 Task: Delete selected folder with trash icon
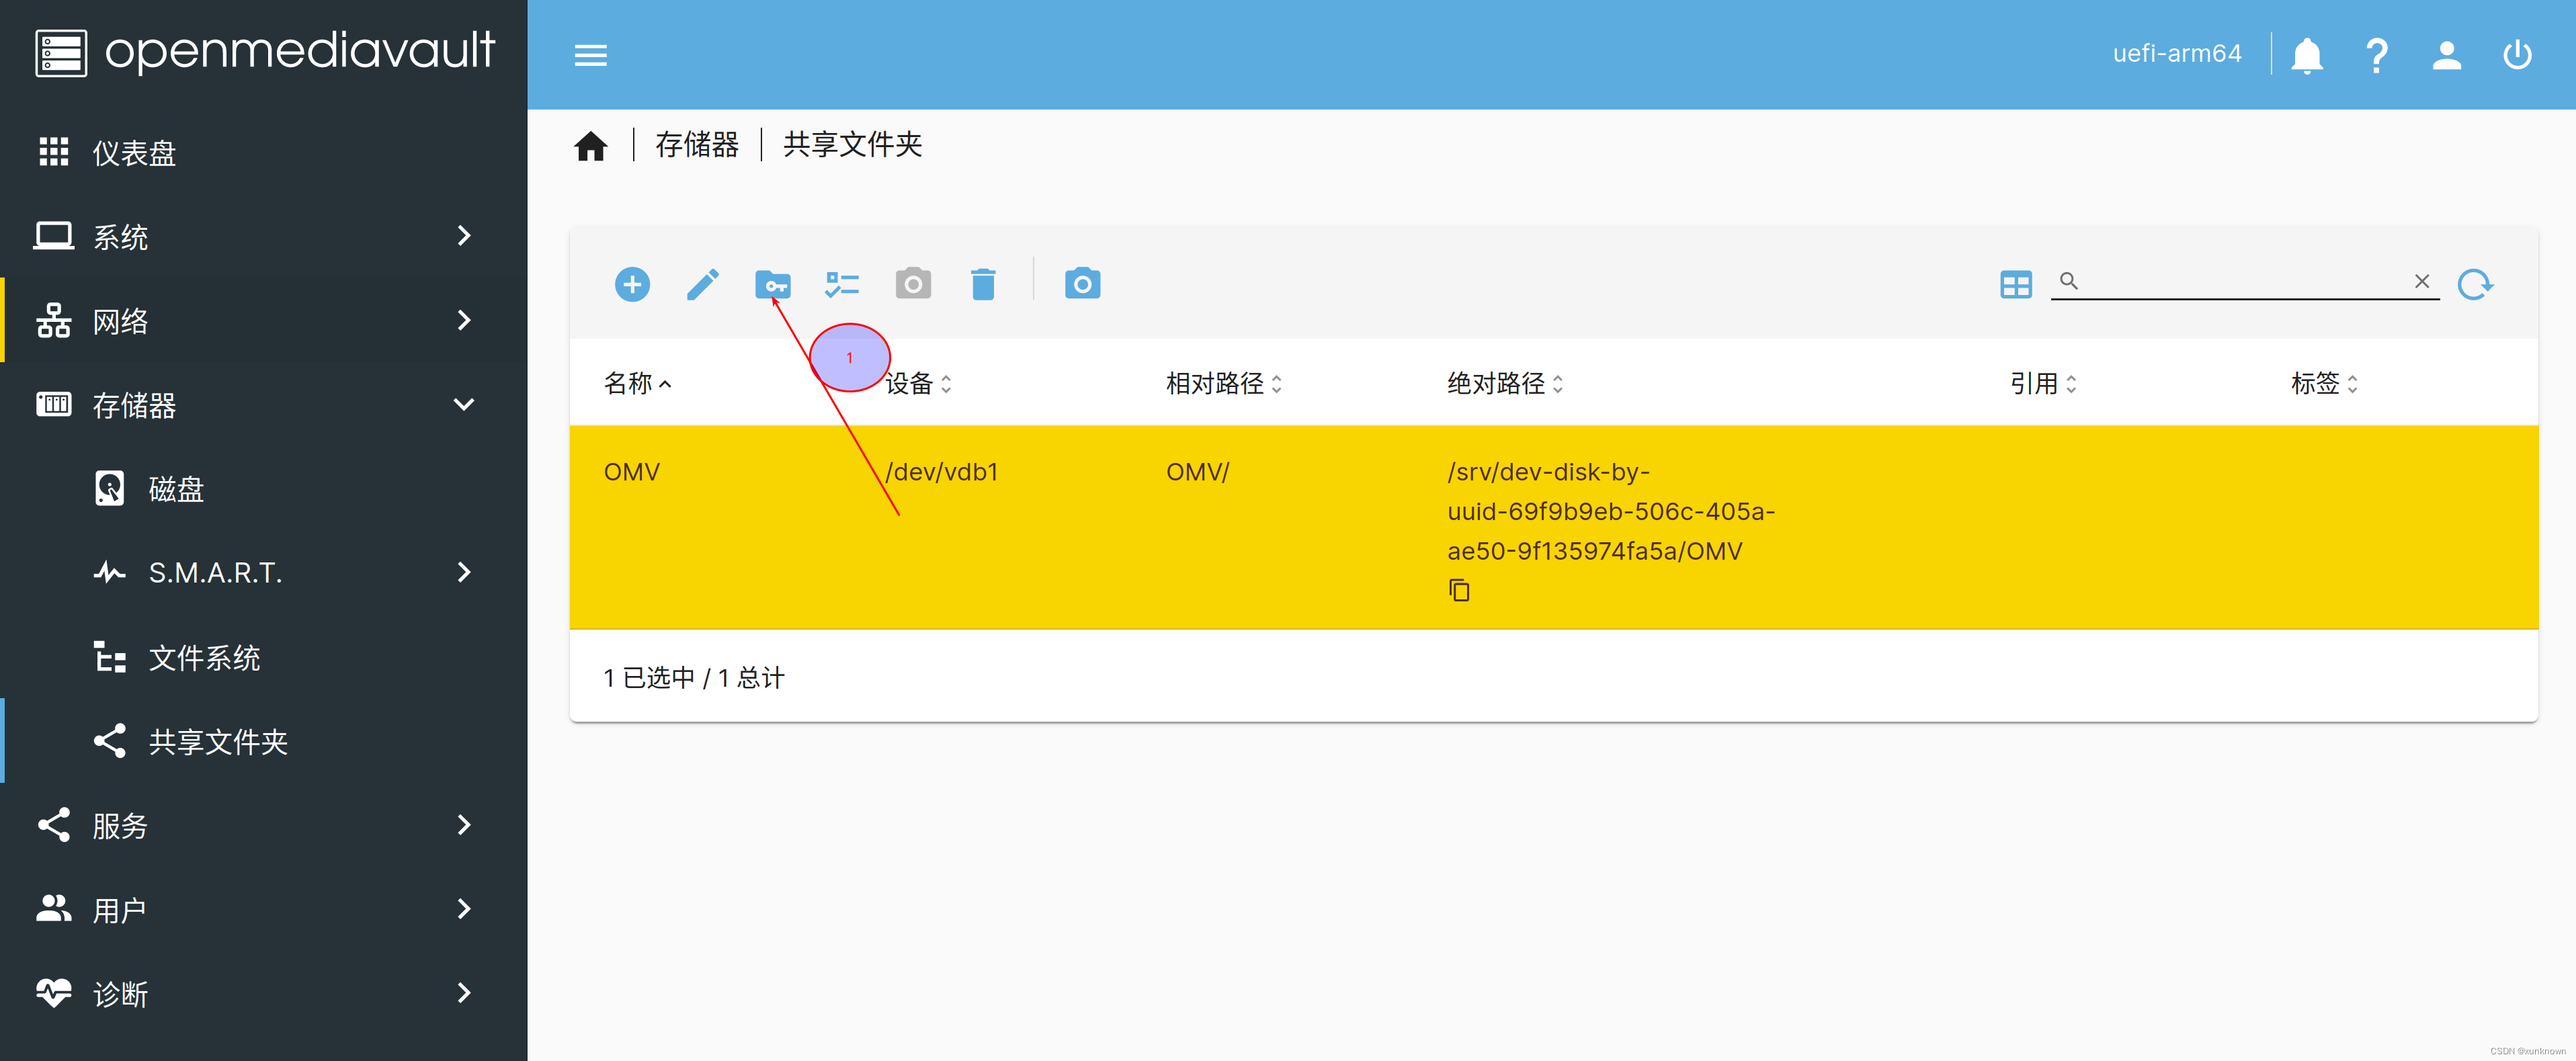pos(983,285)
